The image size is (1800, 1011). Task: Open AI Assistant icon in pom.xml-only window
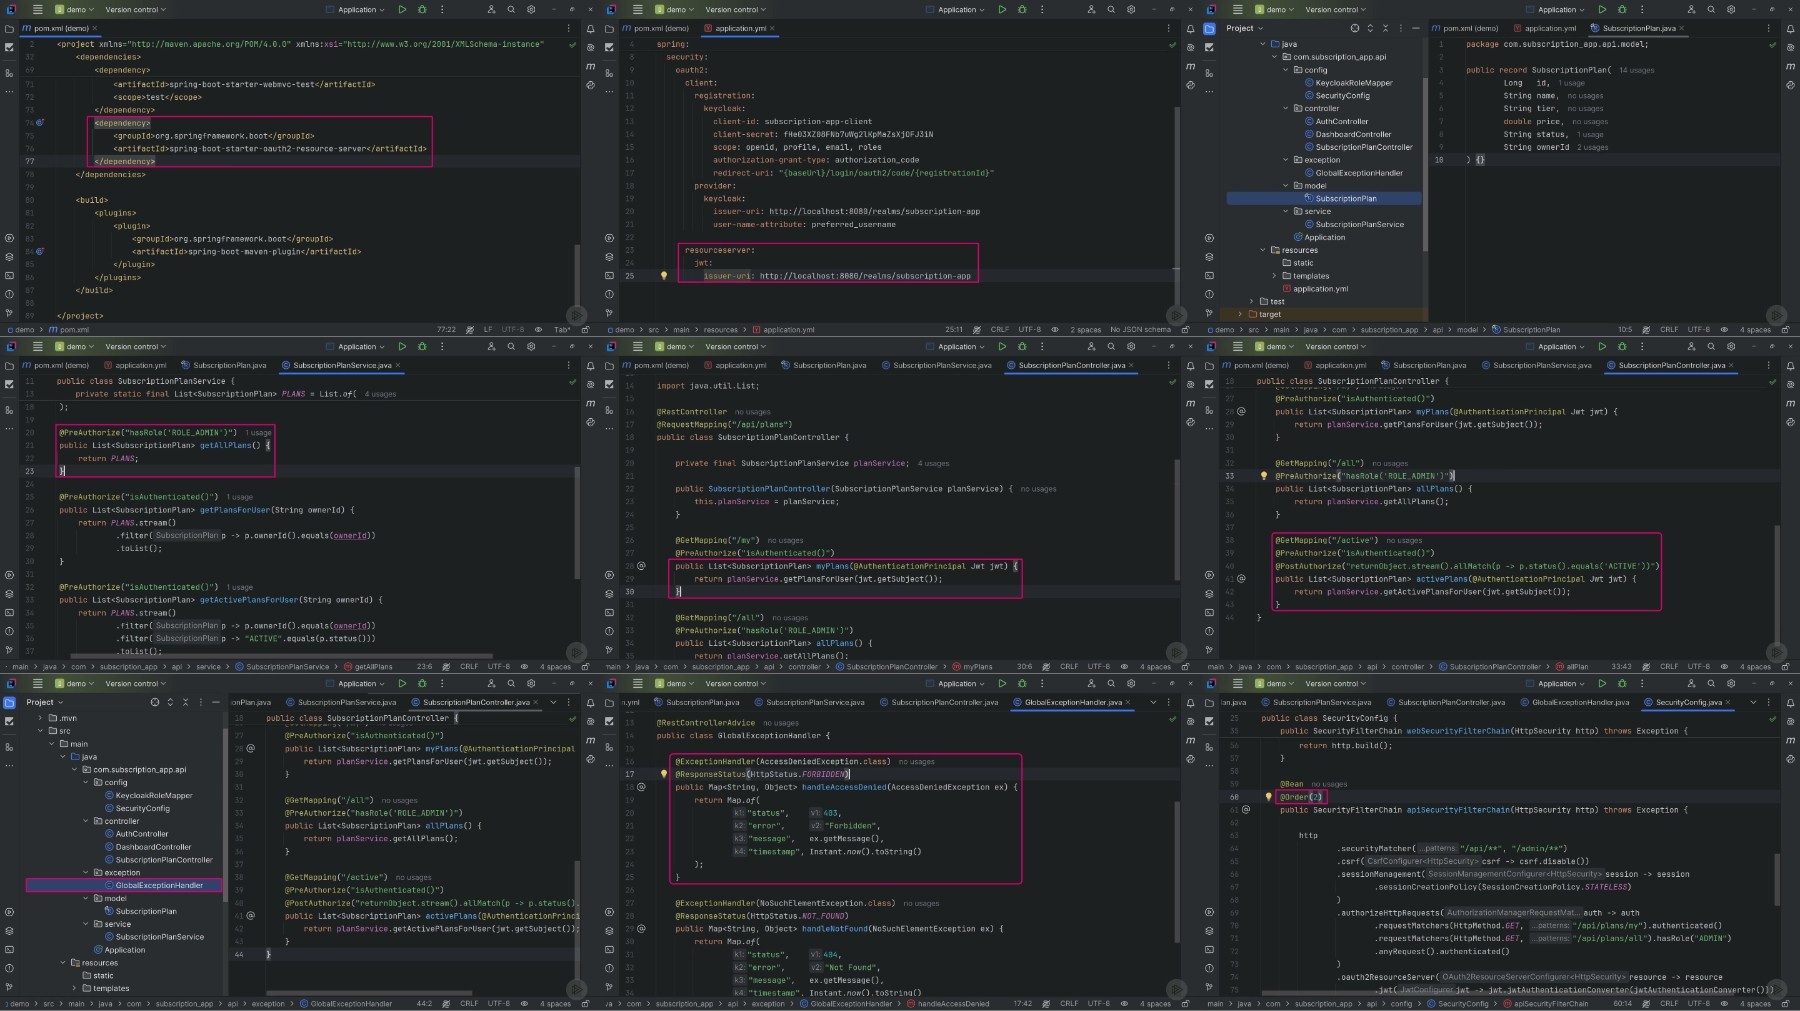pos(590,47)
